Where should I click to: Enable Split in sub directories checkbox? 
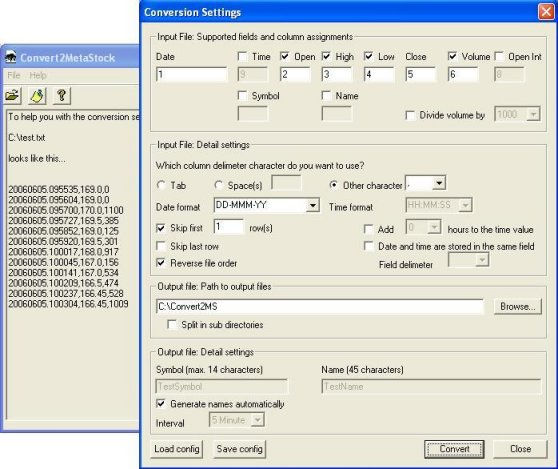[x=172, y=325]
